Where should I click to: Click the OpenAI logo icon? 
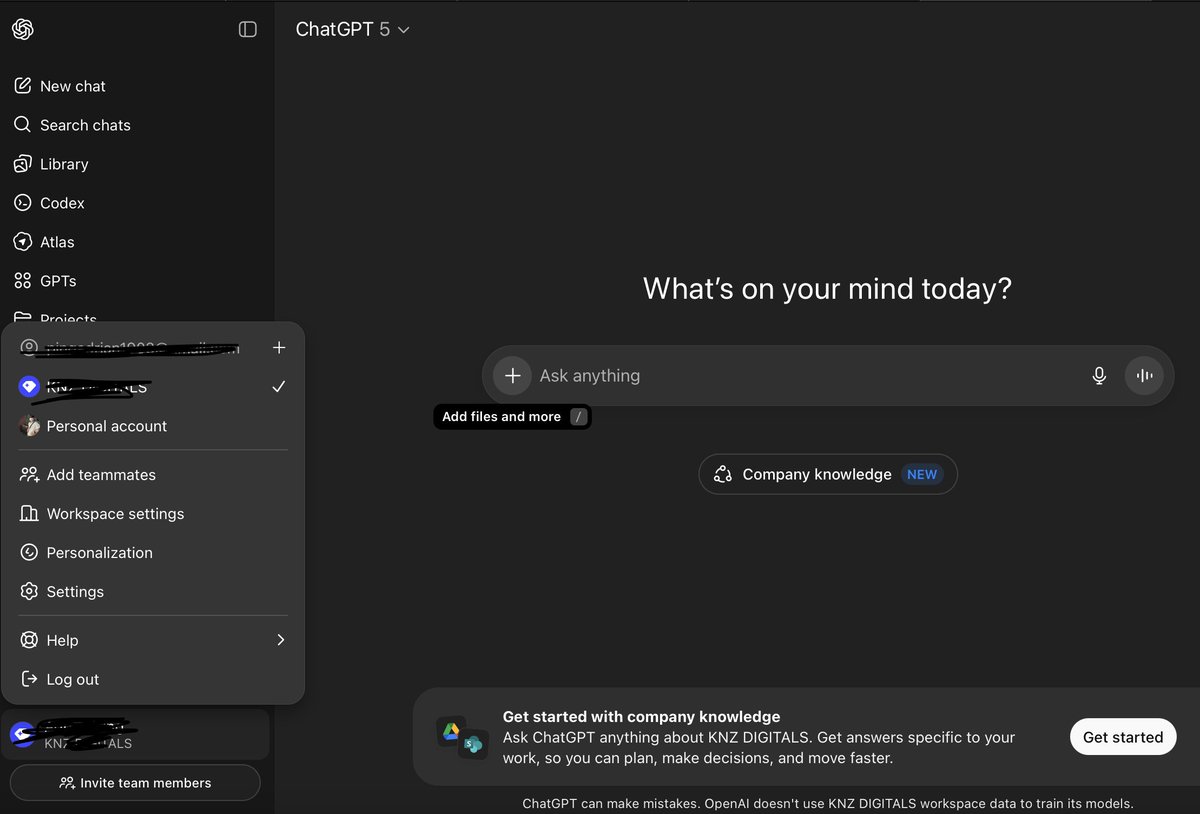coord(23,29)
